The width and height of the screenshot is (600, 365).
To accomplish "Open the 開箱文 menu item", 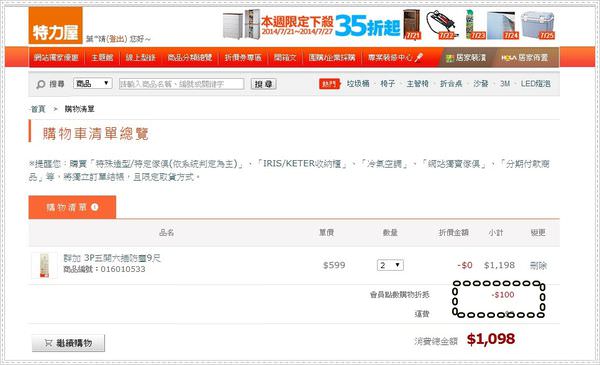I will [x=285, y=57].
